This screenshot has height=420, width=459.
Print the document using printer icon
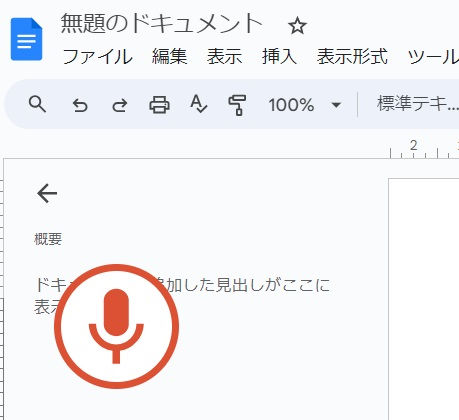(x=159, y=105)
